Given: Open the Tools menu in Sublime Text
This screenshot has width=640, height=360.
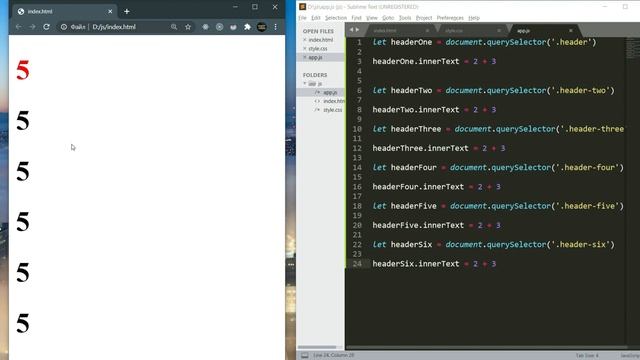Looking at the screenshot, I should (x=405, y=18).
